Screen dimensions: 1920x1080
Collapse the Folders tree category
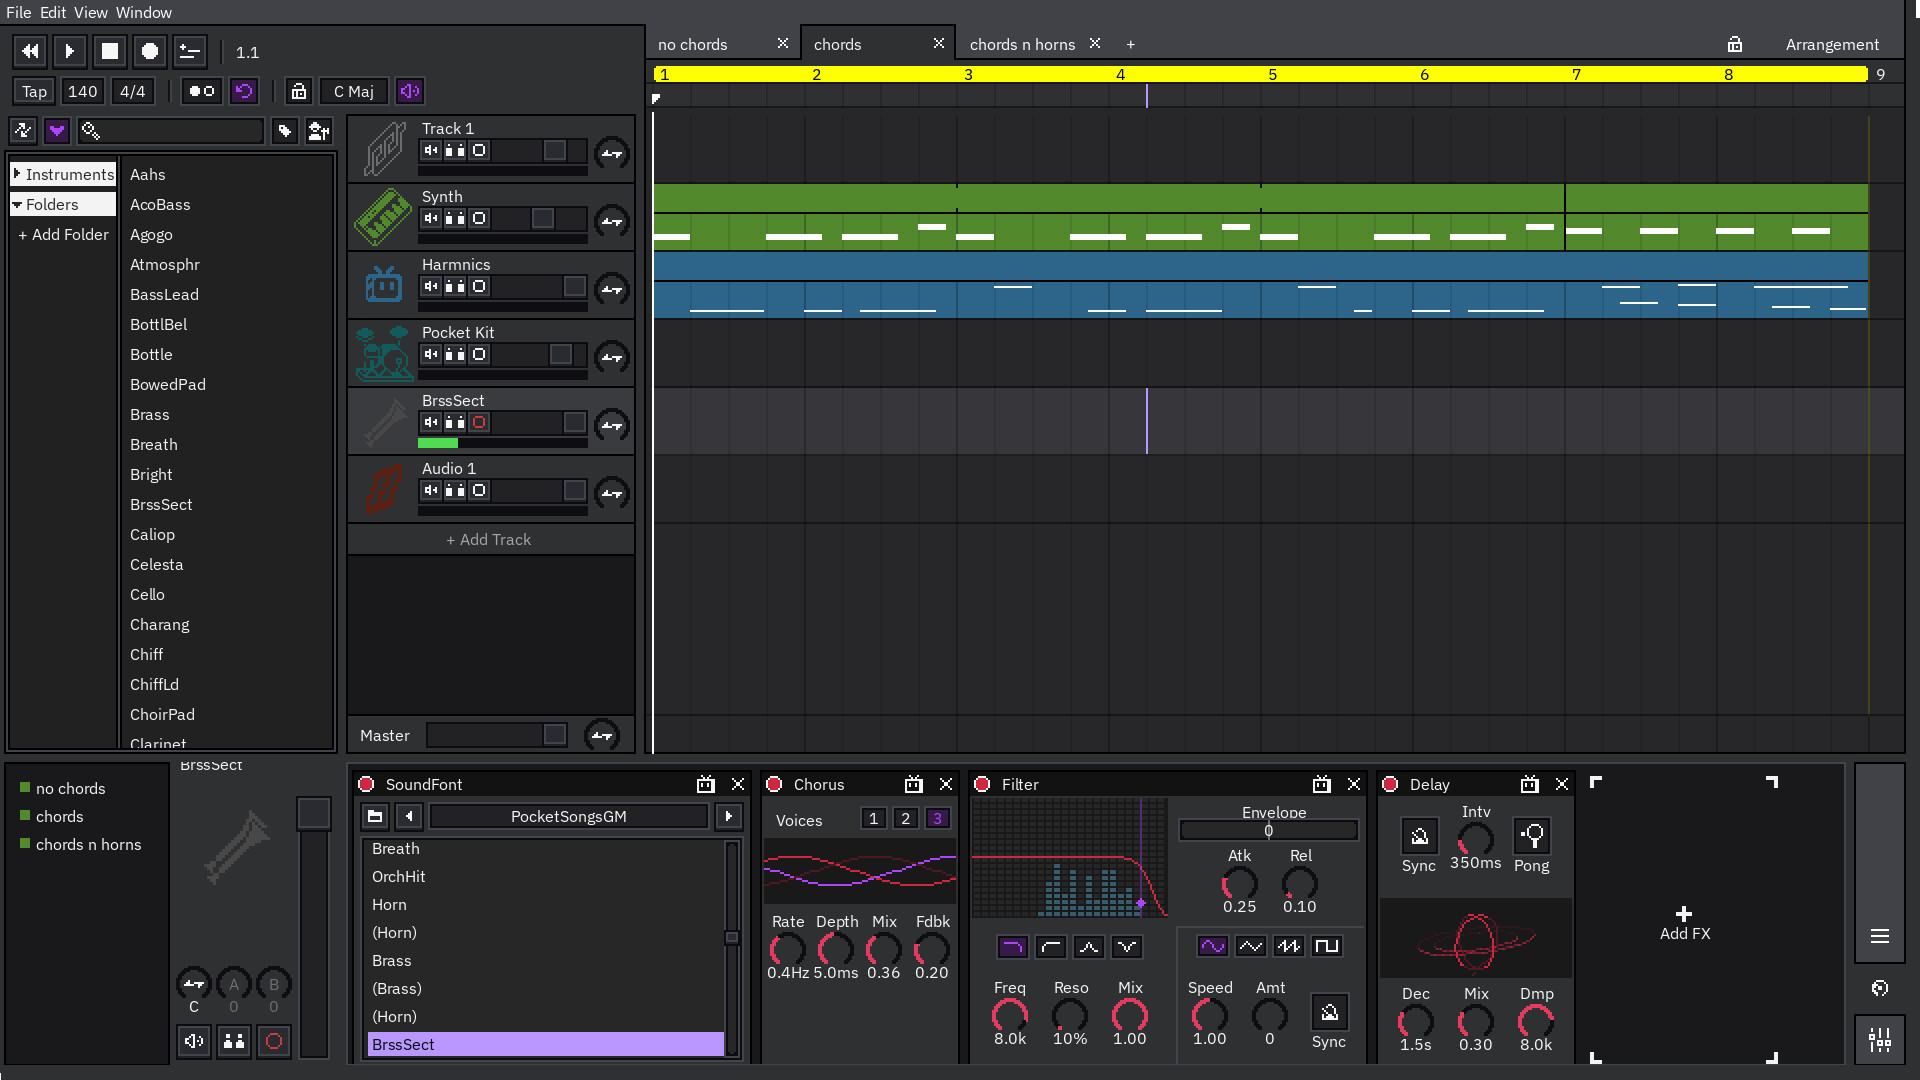64,204
